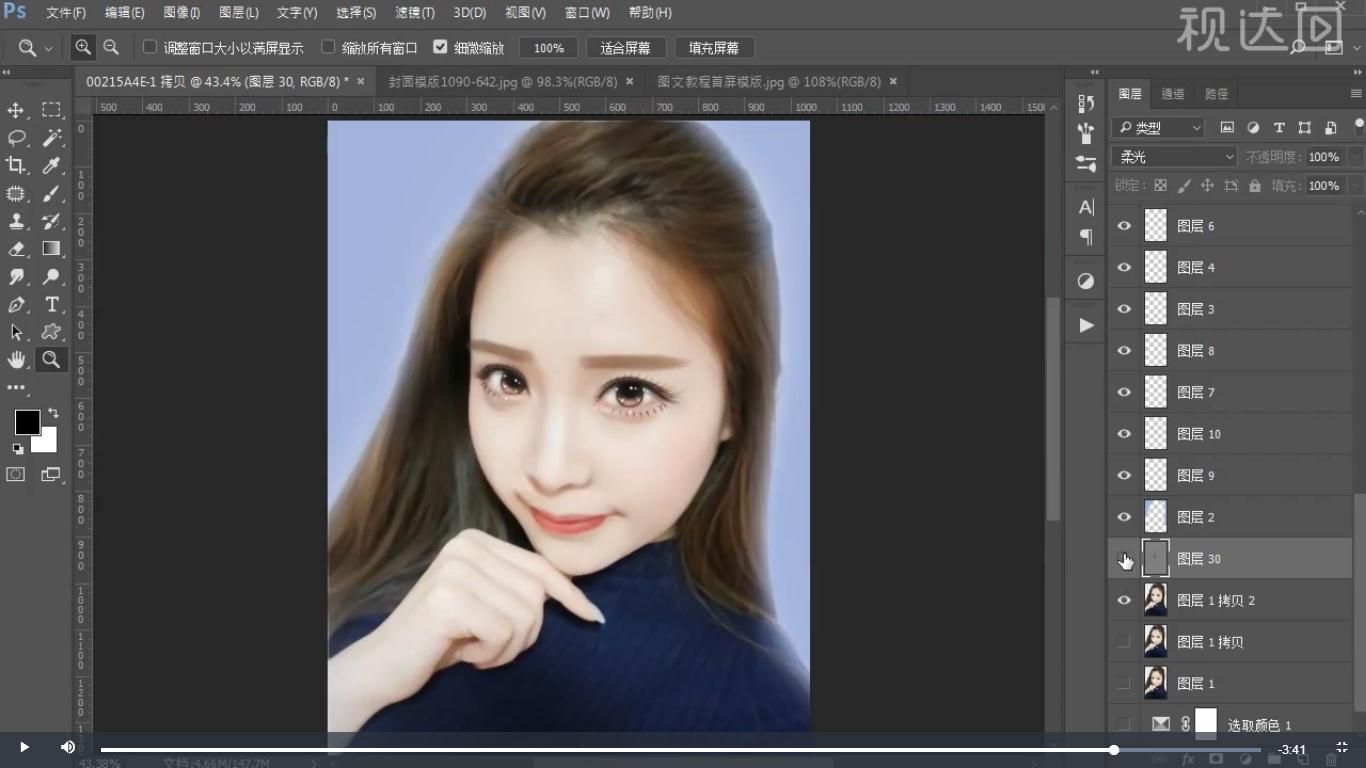Viewport: 1366px width, 768px height.
Task: Select the Rectangular Marquee tool
Action: 51,110
